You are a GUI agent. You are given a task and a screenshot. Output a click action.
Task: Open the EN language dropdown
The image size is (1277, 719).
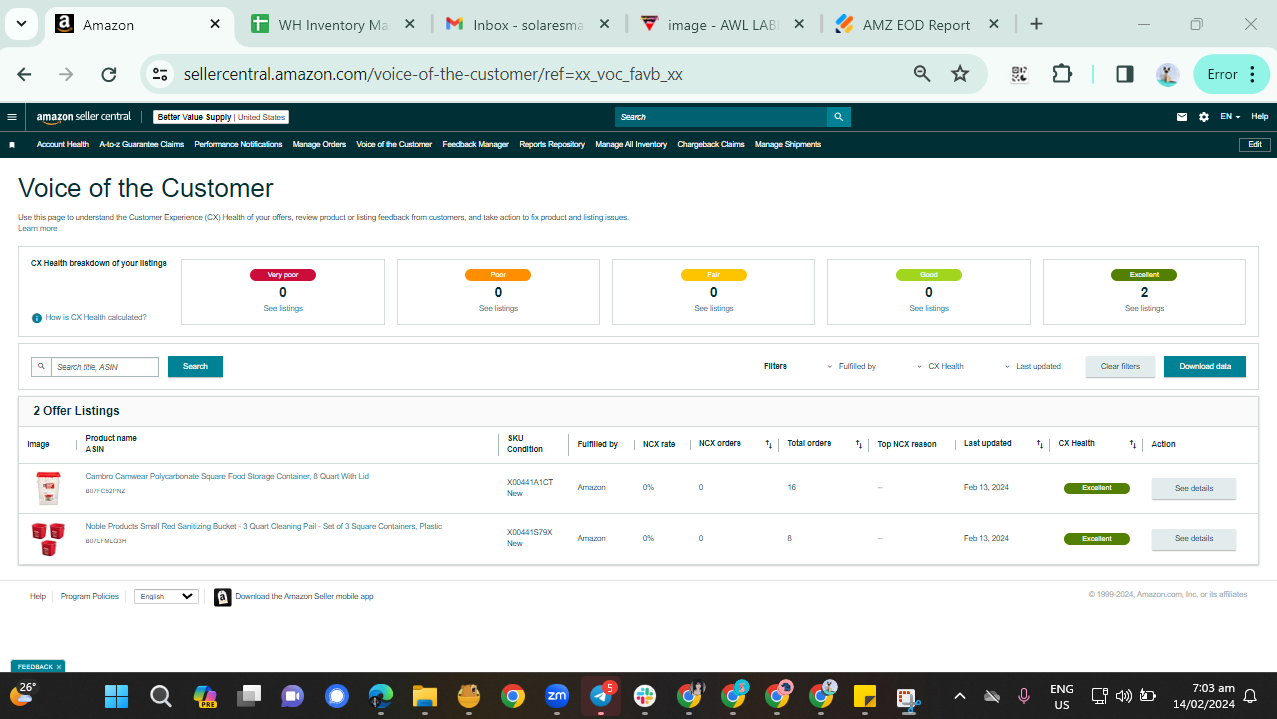pos(1230,117)
